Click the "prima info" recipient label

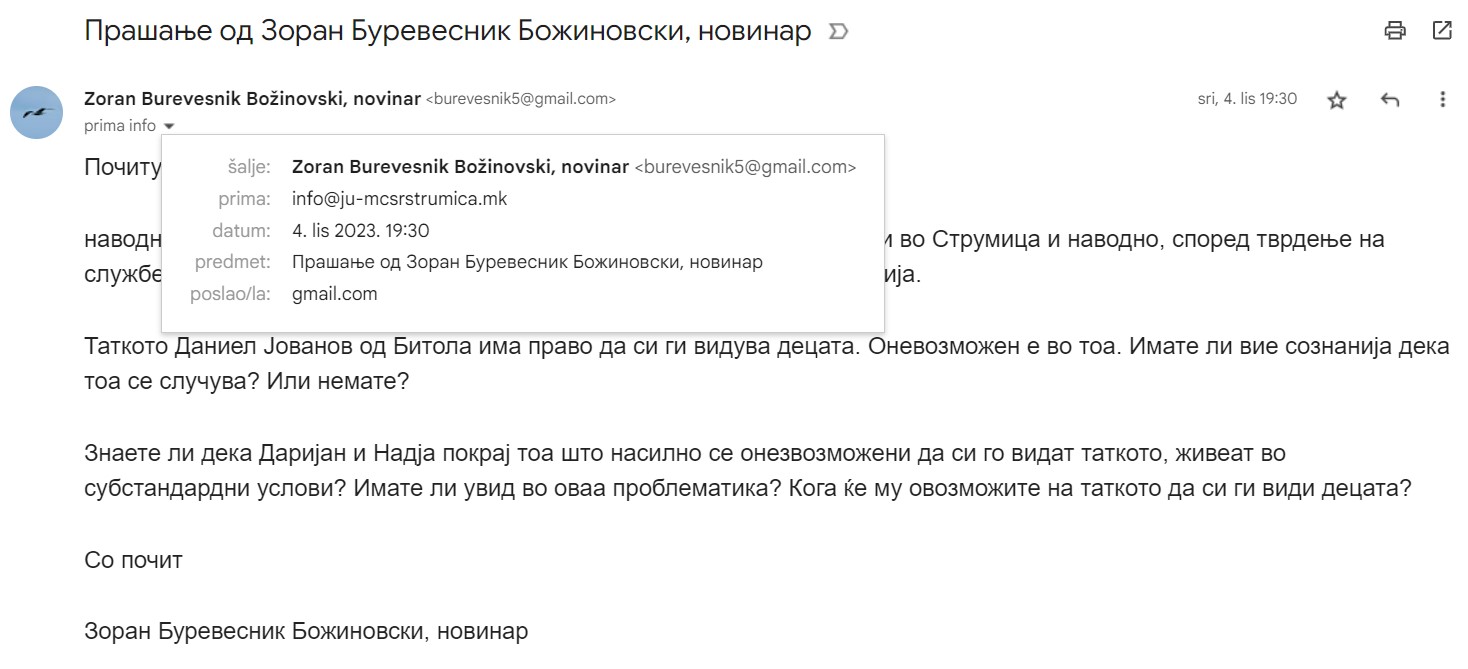(120, 125)
